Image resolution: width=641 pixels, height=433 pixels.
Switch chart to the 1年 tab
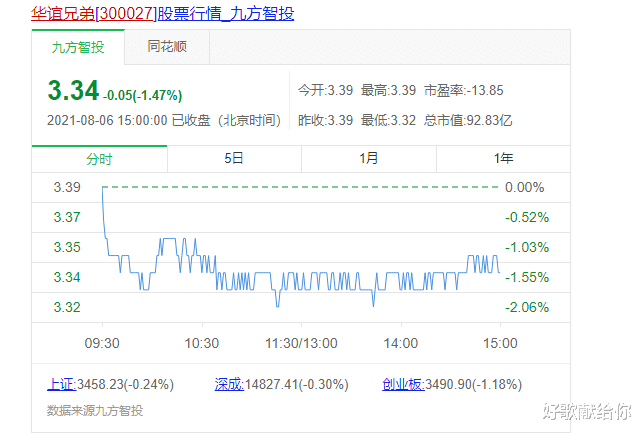point(503,159)
